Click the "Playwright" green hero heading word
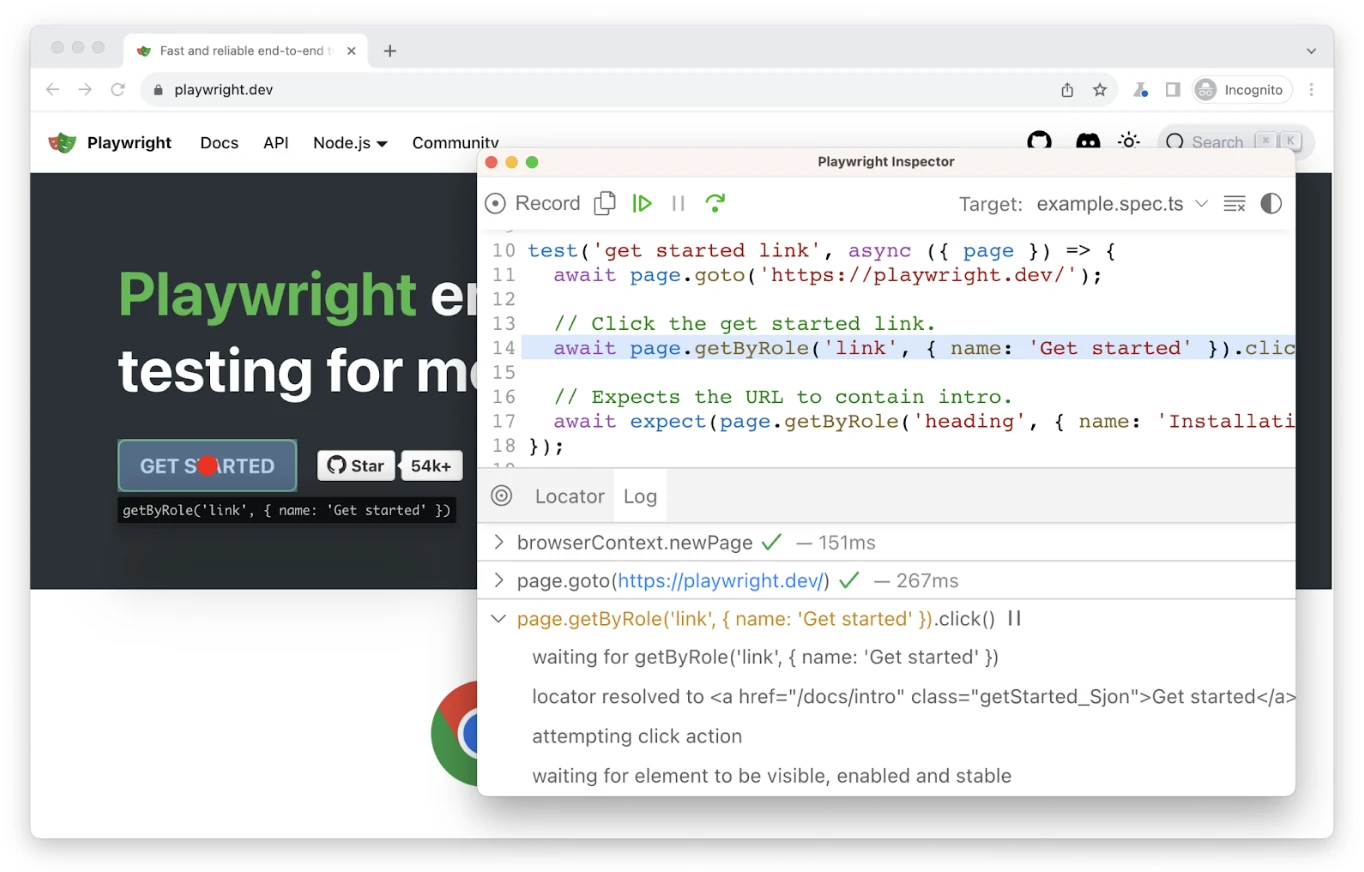1364x872 pixels. (267, 295)
